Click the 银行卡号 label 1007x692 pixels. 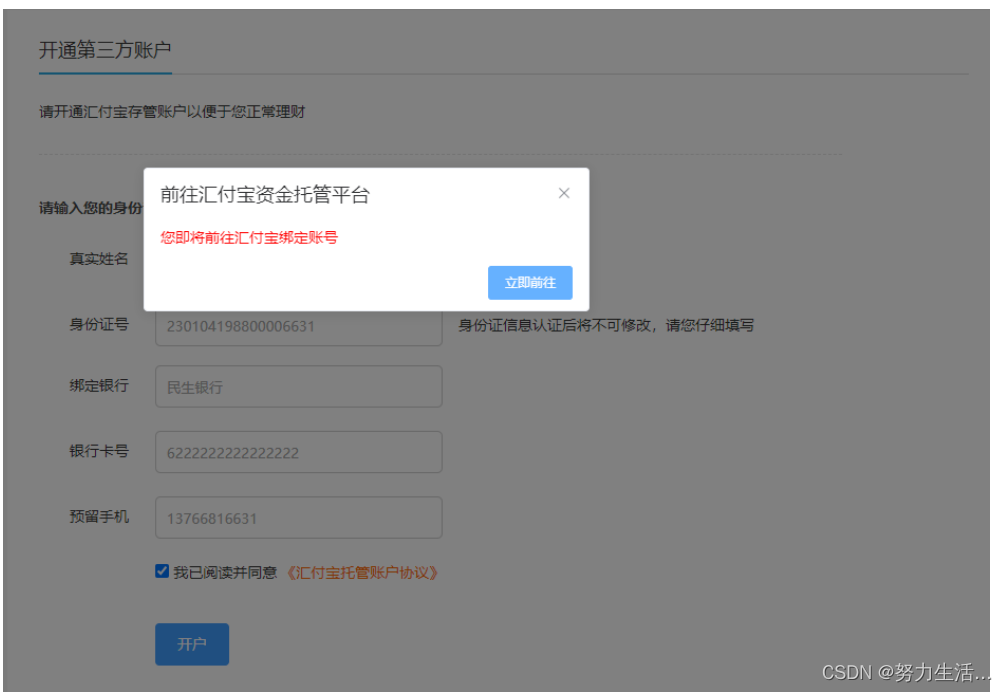tap(99, 451)
